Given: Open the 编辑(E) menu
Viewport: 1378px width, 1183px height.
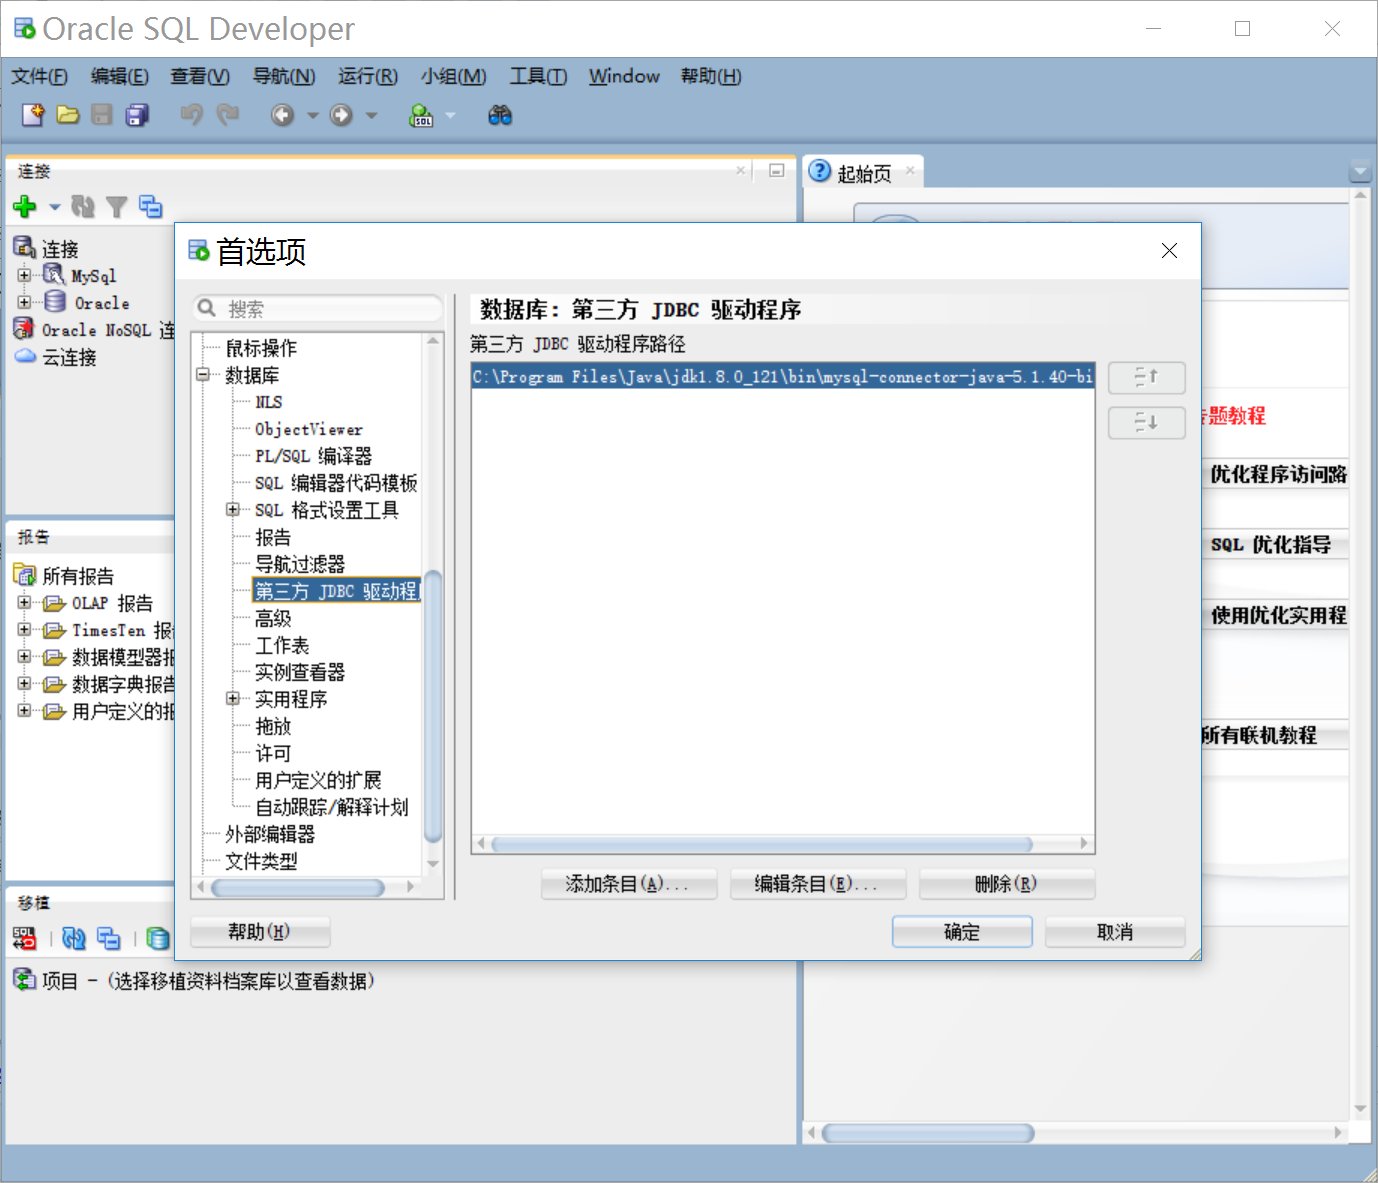Looking at the screenshot, I should tap(120, 76).
